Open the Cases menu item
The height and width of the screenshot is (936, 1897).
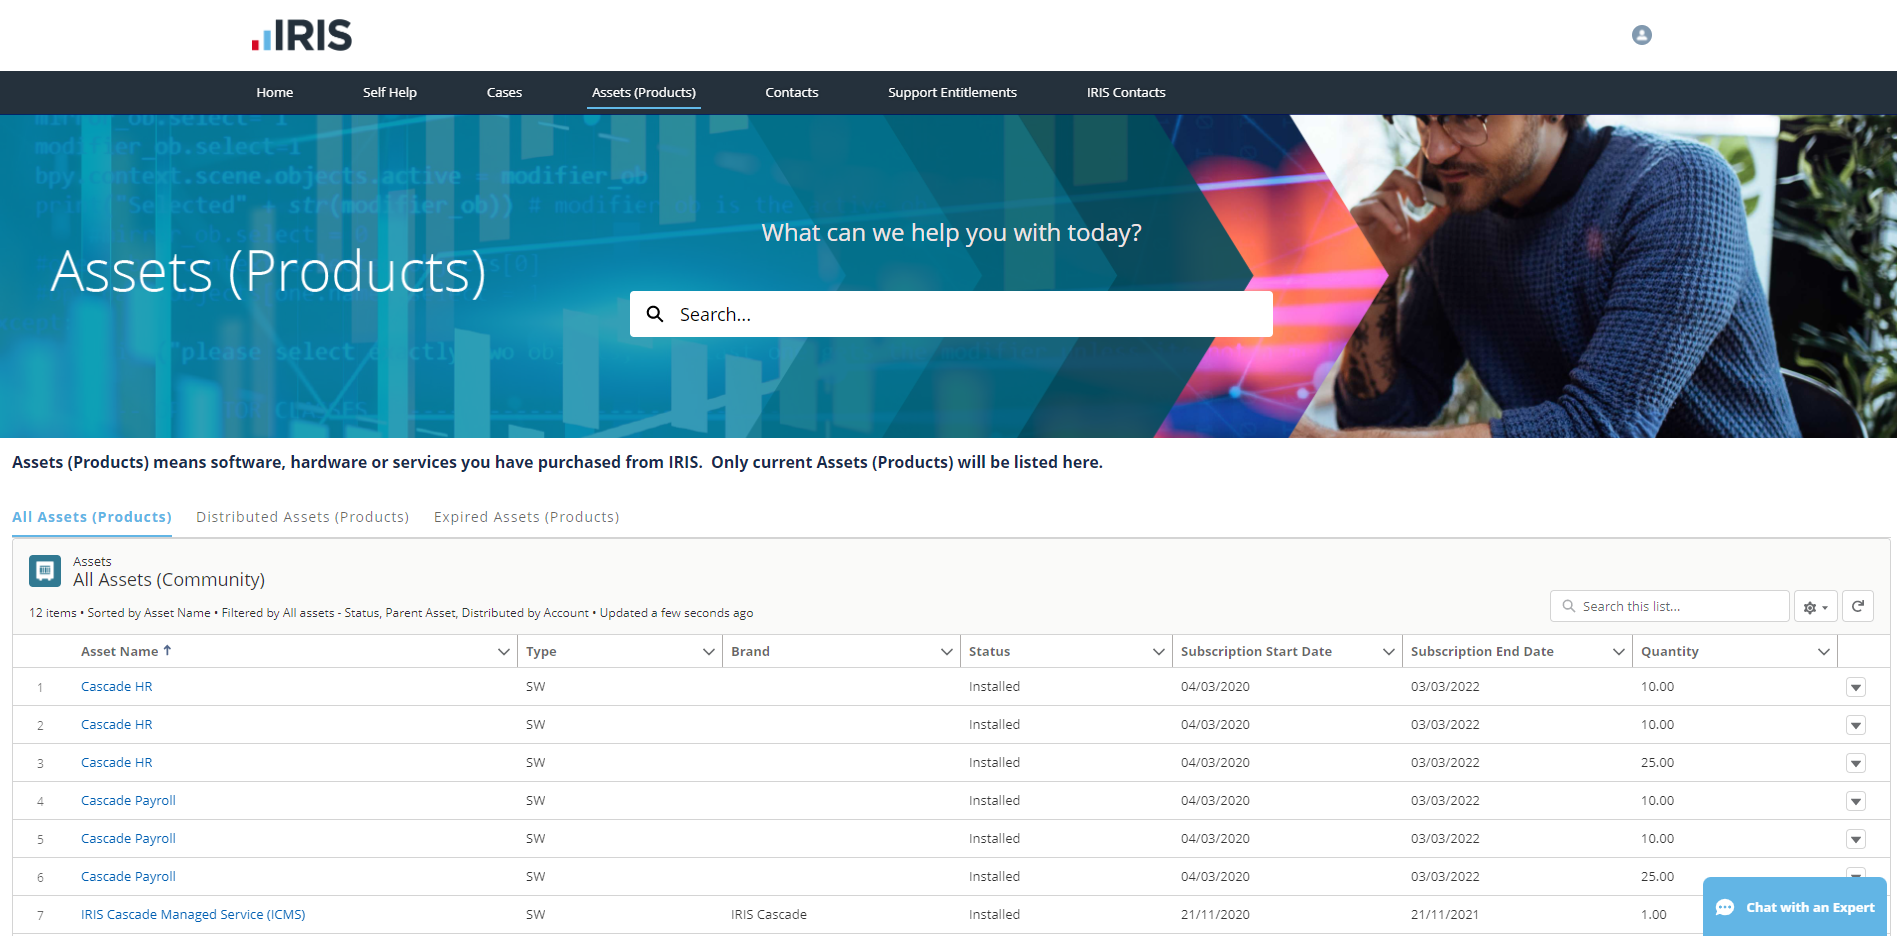pos(504,92)
